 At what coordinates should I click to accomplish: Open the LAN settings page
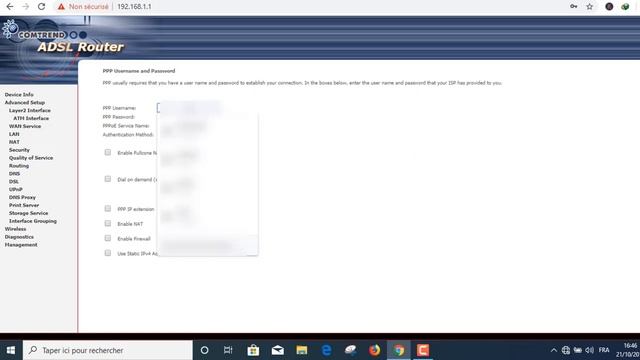click(x=14, y=134)
